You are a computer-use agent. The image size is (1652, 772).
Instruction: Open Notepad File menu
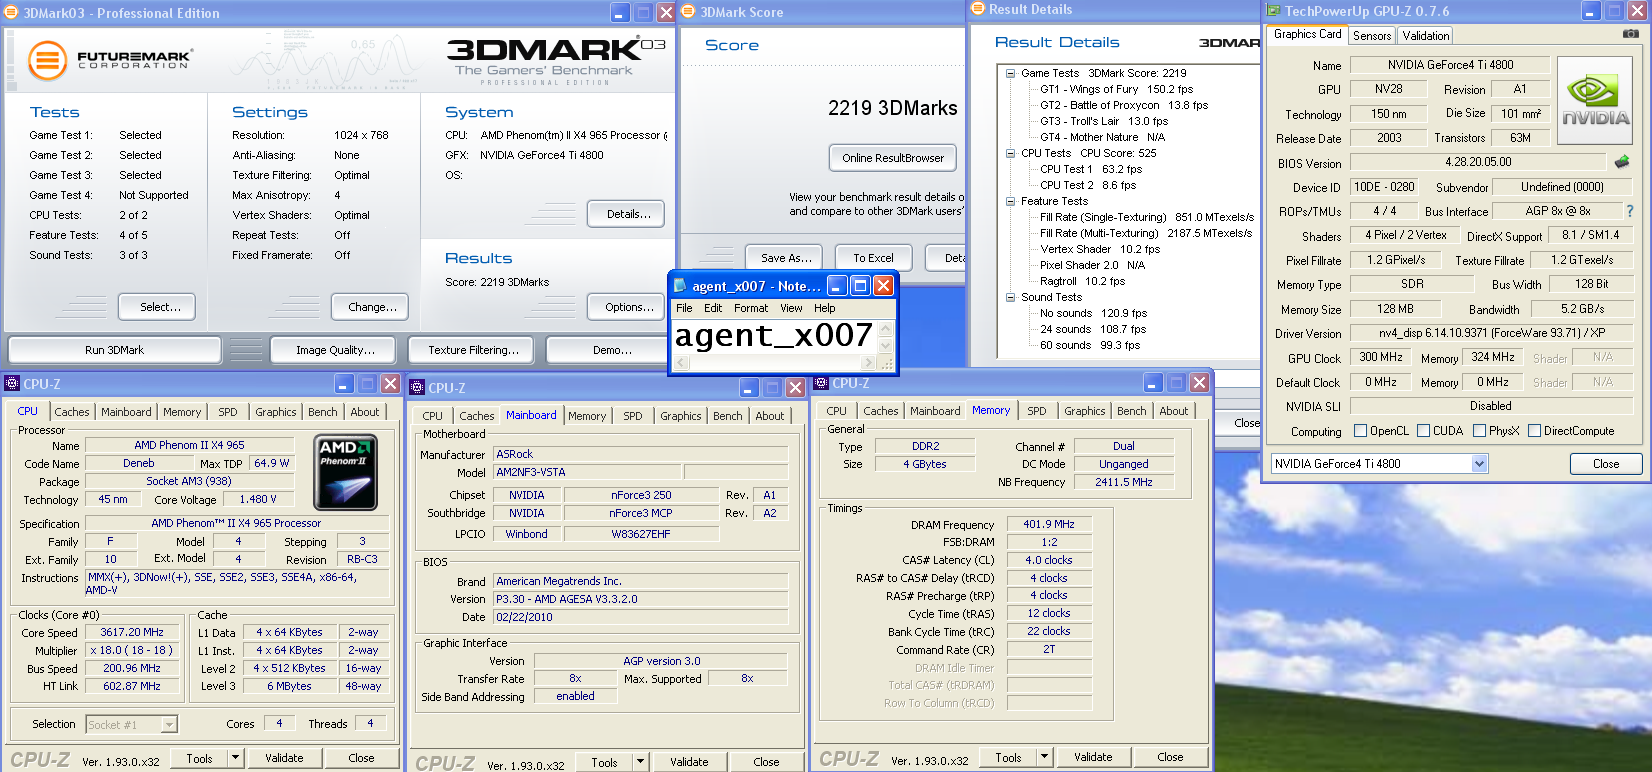point(684,308)
